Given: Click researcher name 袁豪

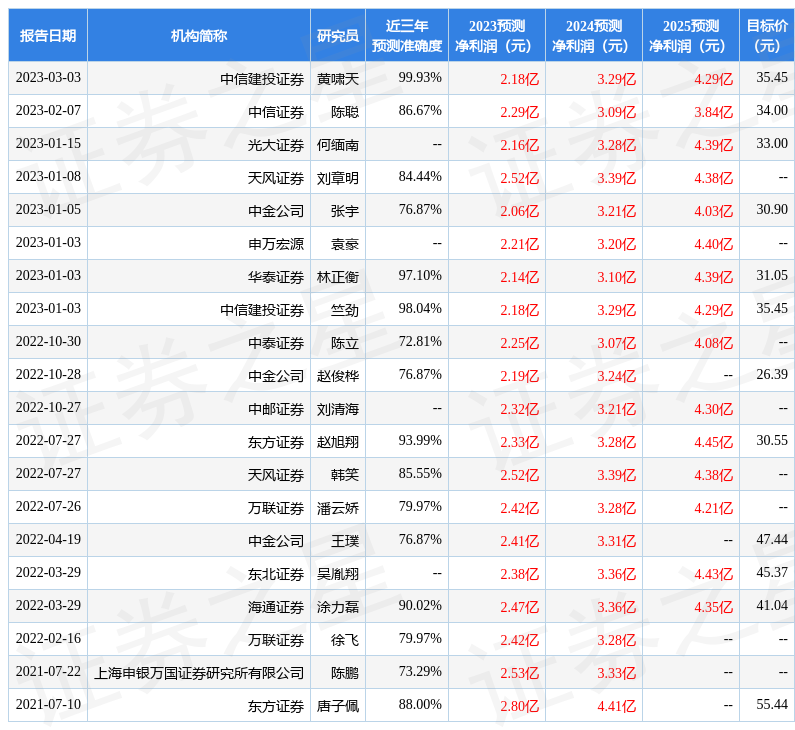Looking at the screenshot, I should click(345, 244).
